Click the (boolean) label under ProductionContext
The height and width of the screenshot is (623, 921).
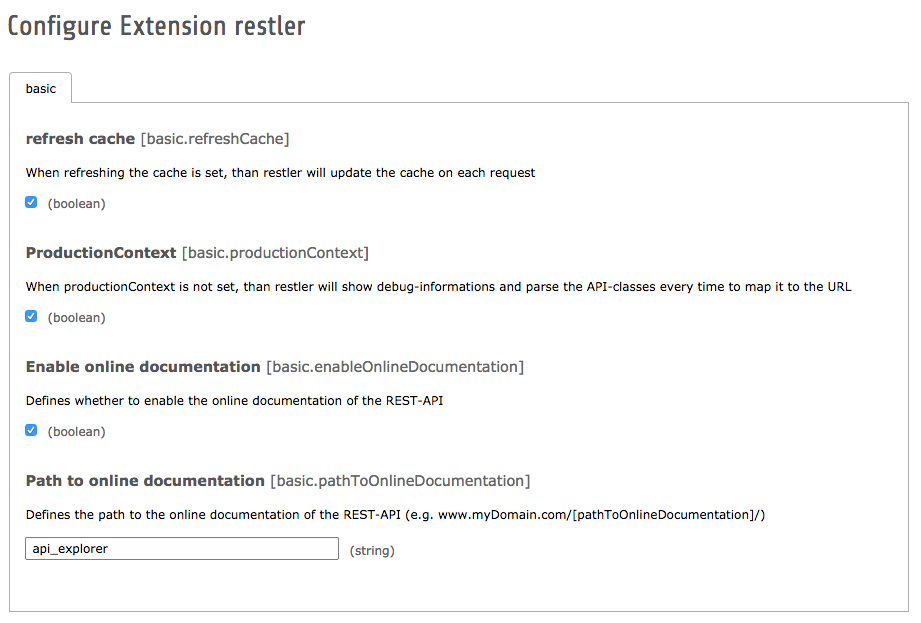[76, 317]
